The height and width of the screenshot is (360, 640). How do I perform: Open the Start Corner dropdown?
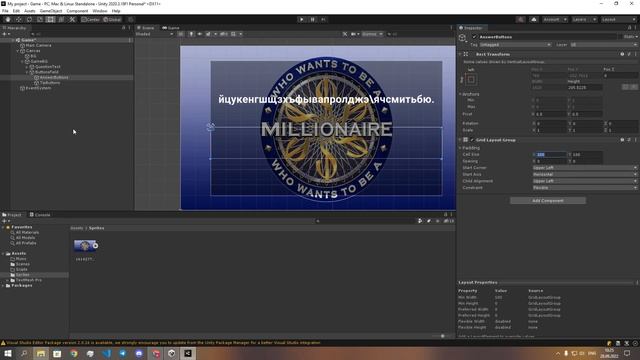click(x=585, y=168)
